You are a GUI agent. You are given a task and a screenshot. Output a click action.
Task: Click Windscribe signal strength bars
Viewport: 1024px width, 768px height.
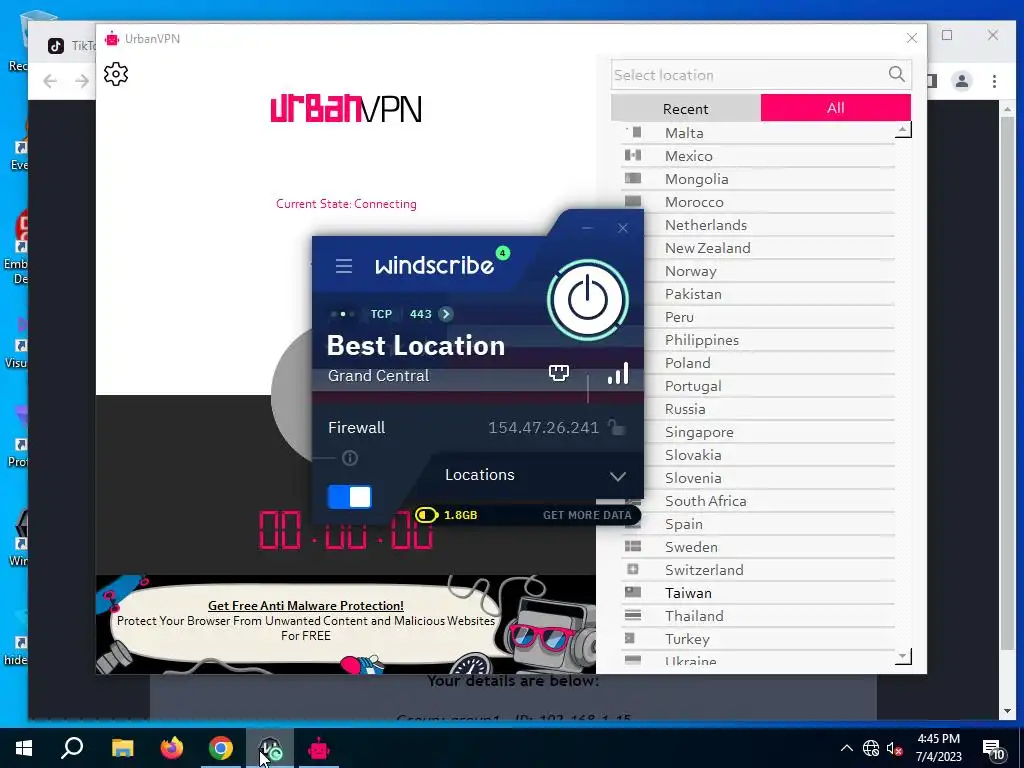(618, 374)
